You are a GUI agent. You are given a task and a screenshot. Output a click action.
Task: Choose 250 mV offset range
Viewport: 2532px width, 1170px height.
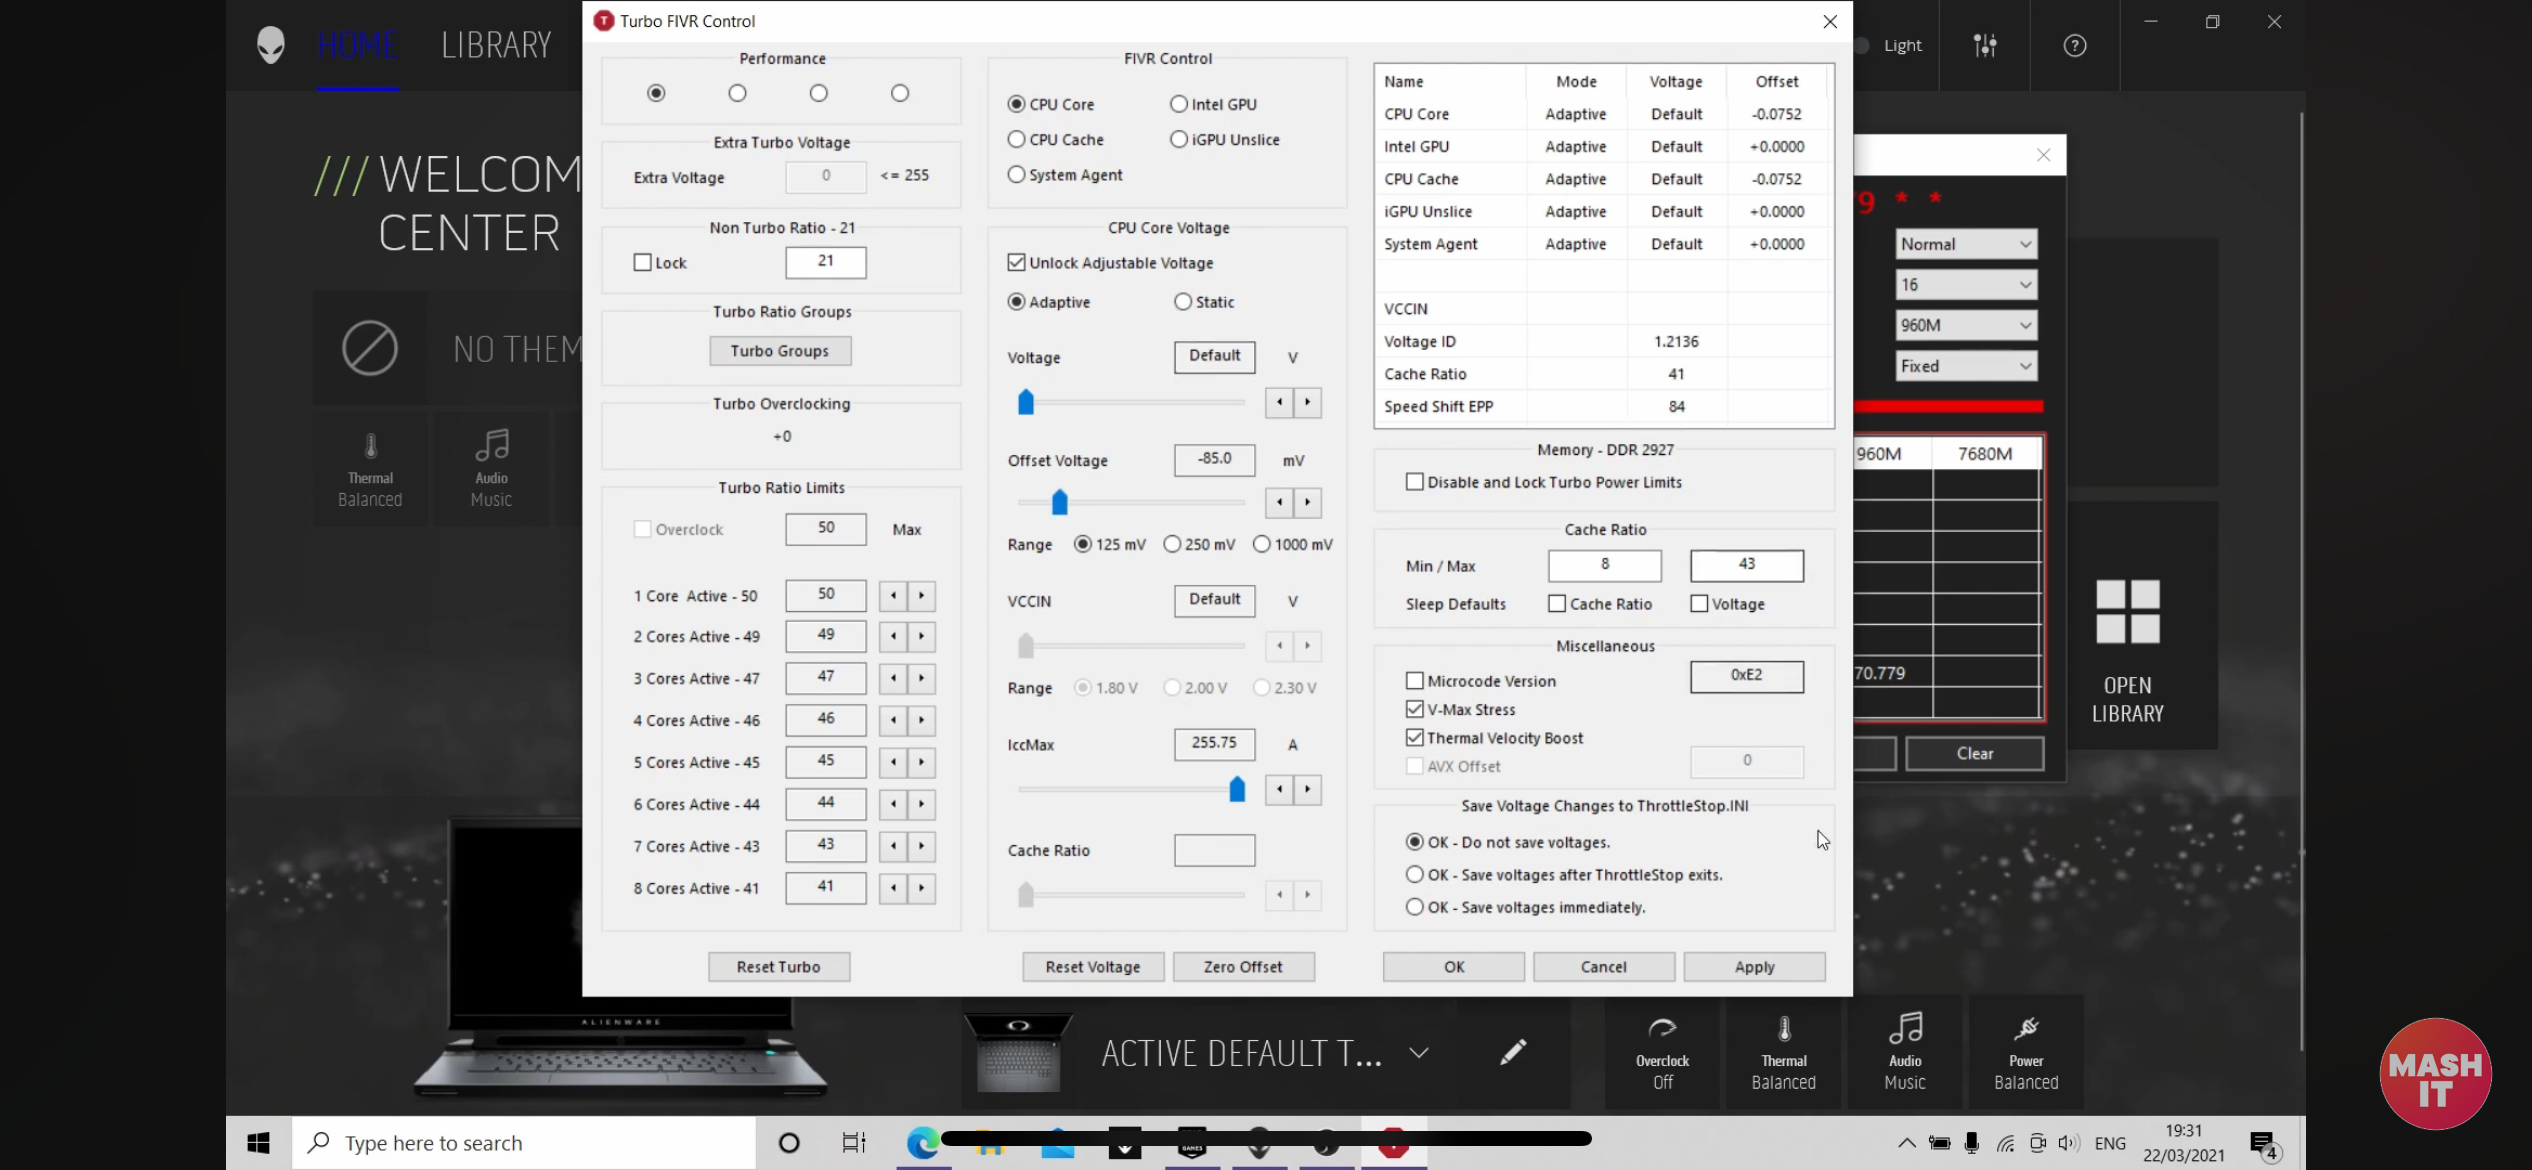click(1172, 544)
